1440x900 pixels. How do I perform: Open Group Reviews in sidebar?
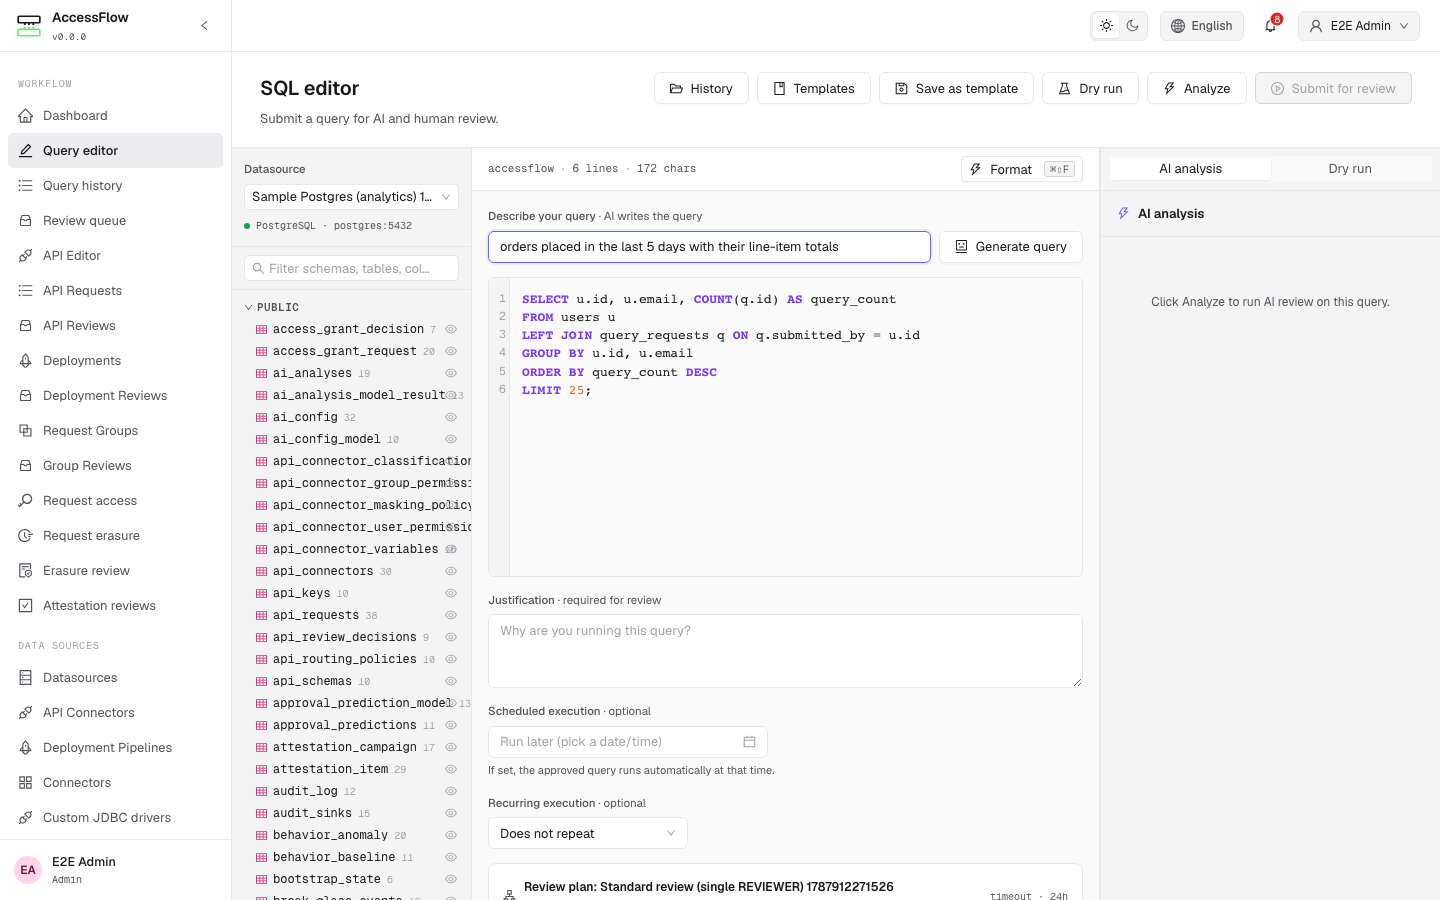[115, 466]
